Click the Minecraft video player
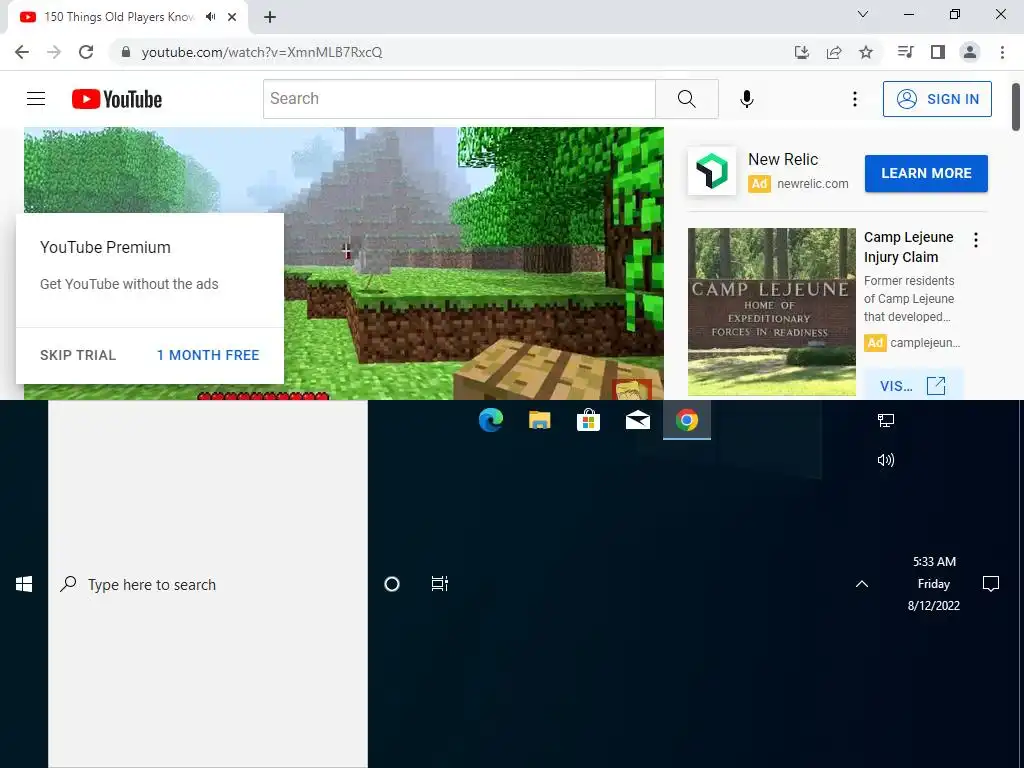The image size is (1024, 768). tap(474, 263)
